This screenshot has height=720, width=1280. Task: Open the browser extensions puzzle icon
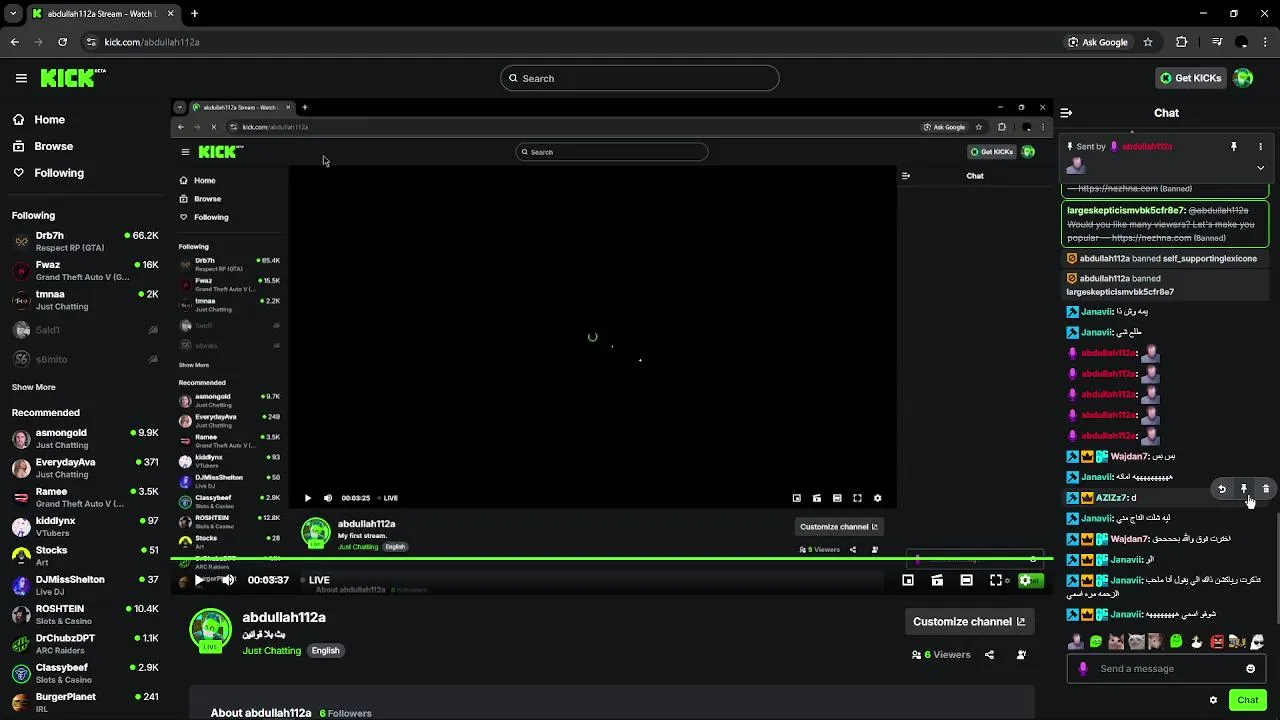pyautogui.click(x=1181, y=42)
